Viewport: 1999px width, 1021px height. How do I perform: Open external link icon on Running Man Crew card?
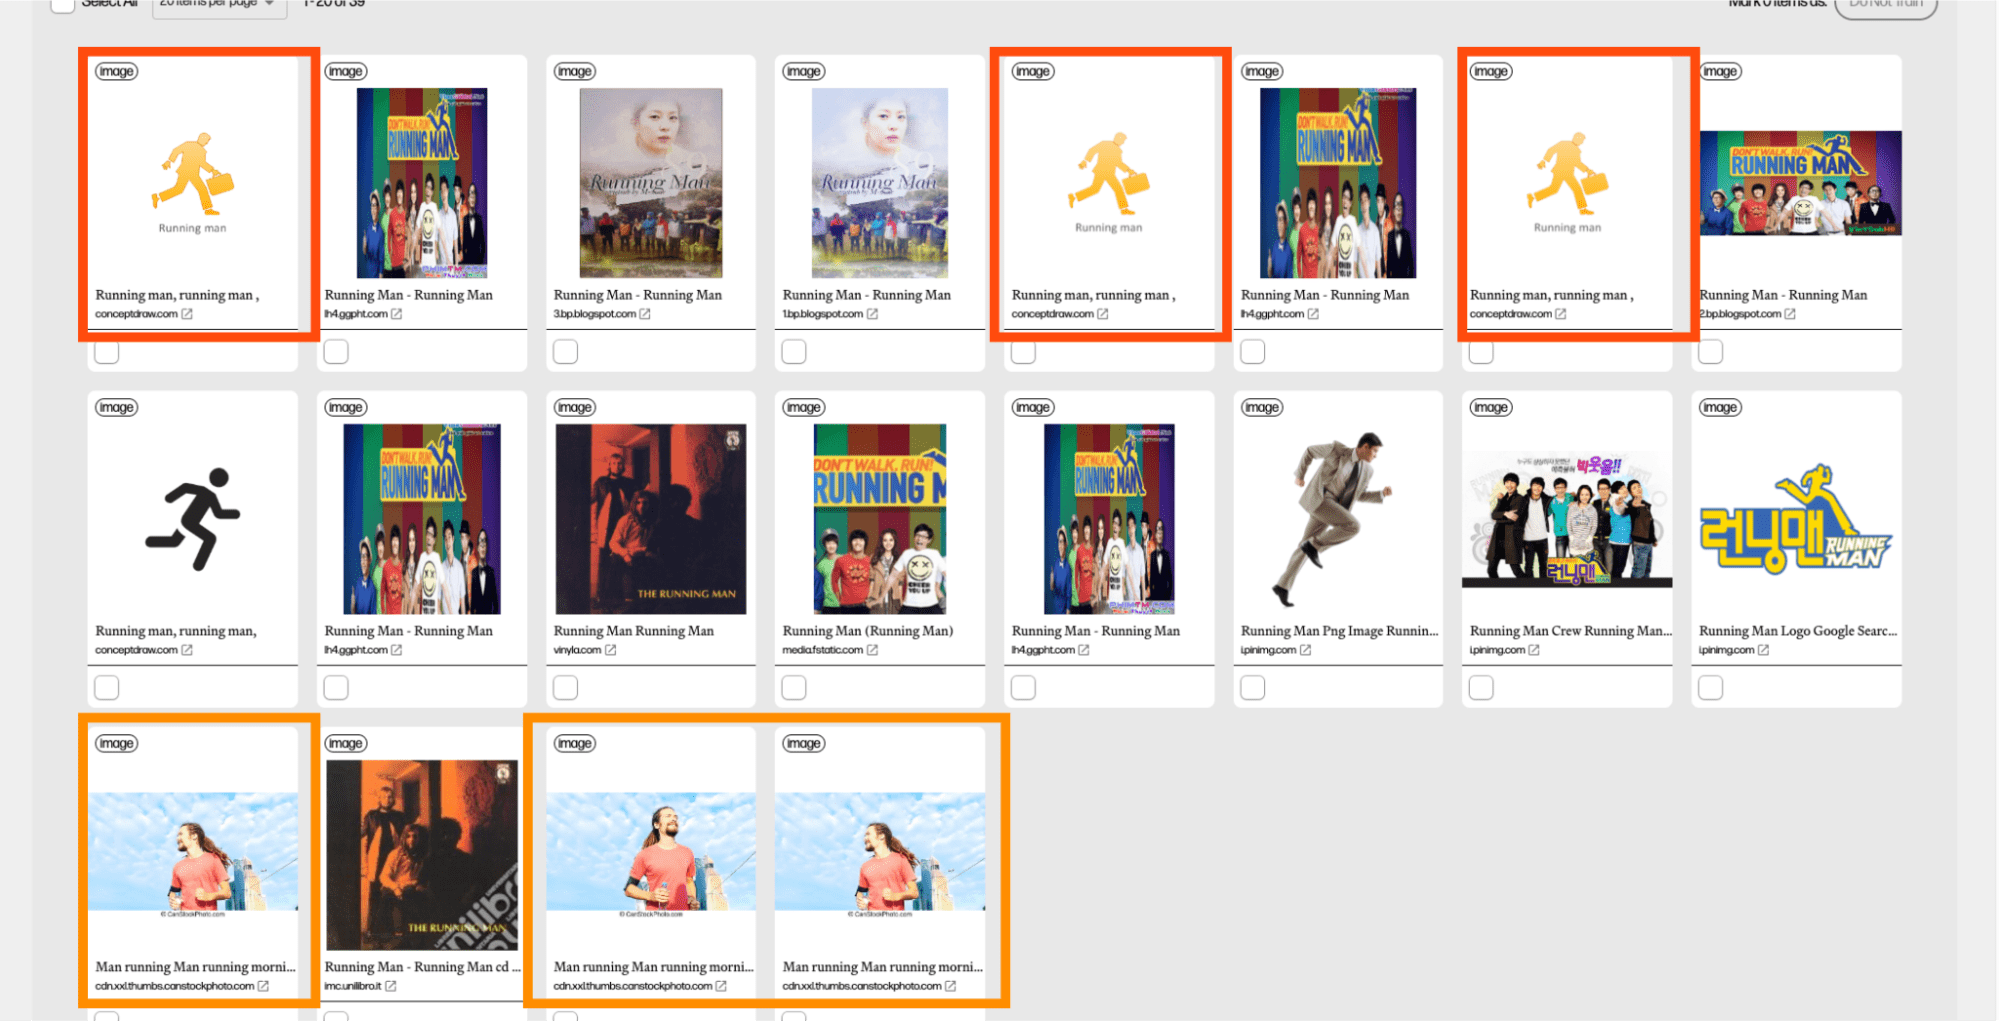[1534, 650]
